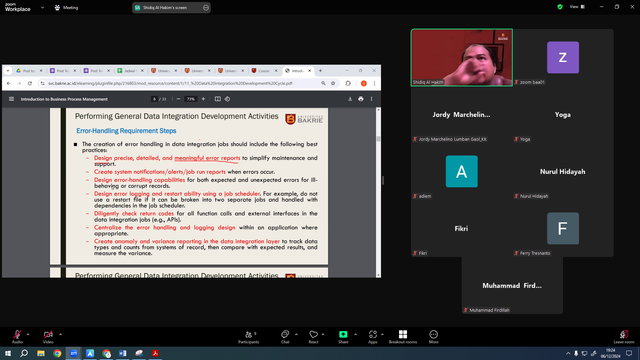Switch to the Course browser tab

tap(265, 71)
